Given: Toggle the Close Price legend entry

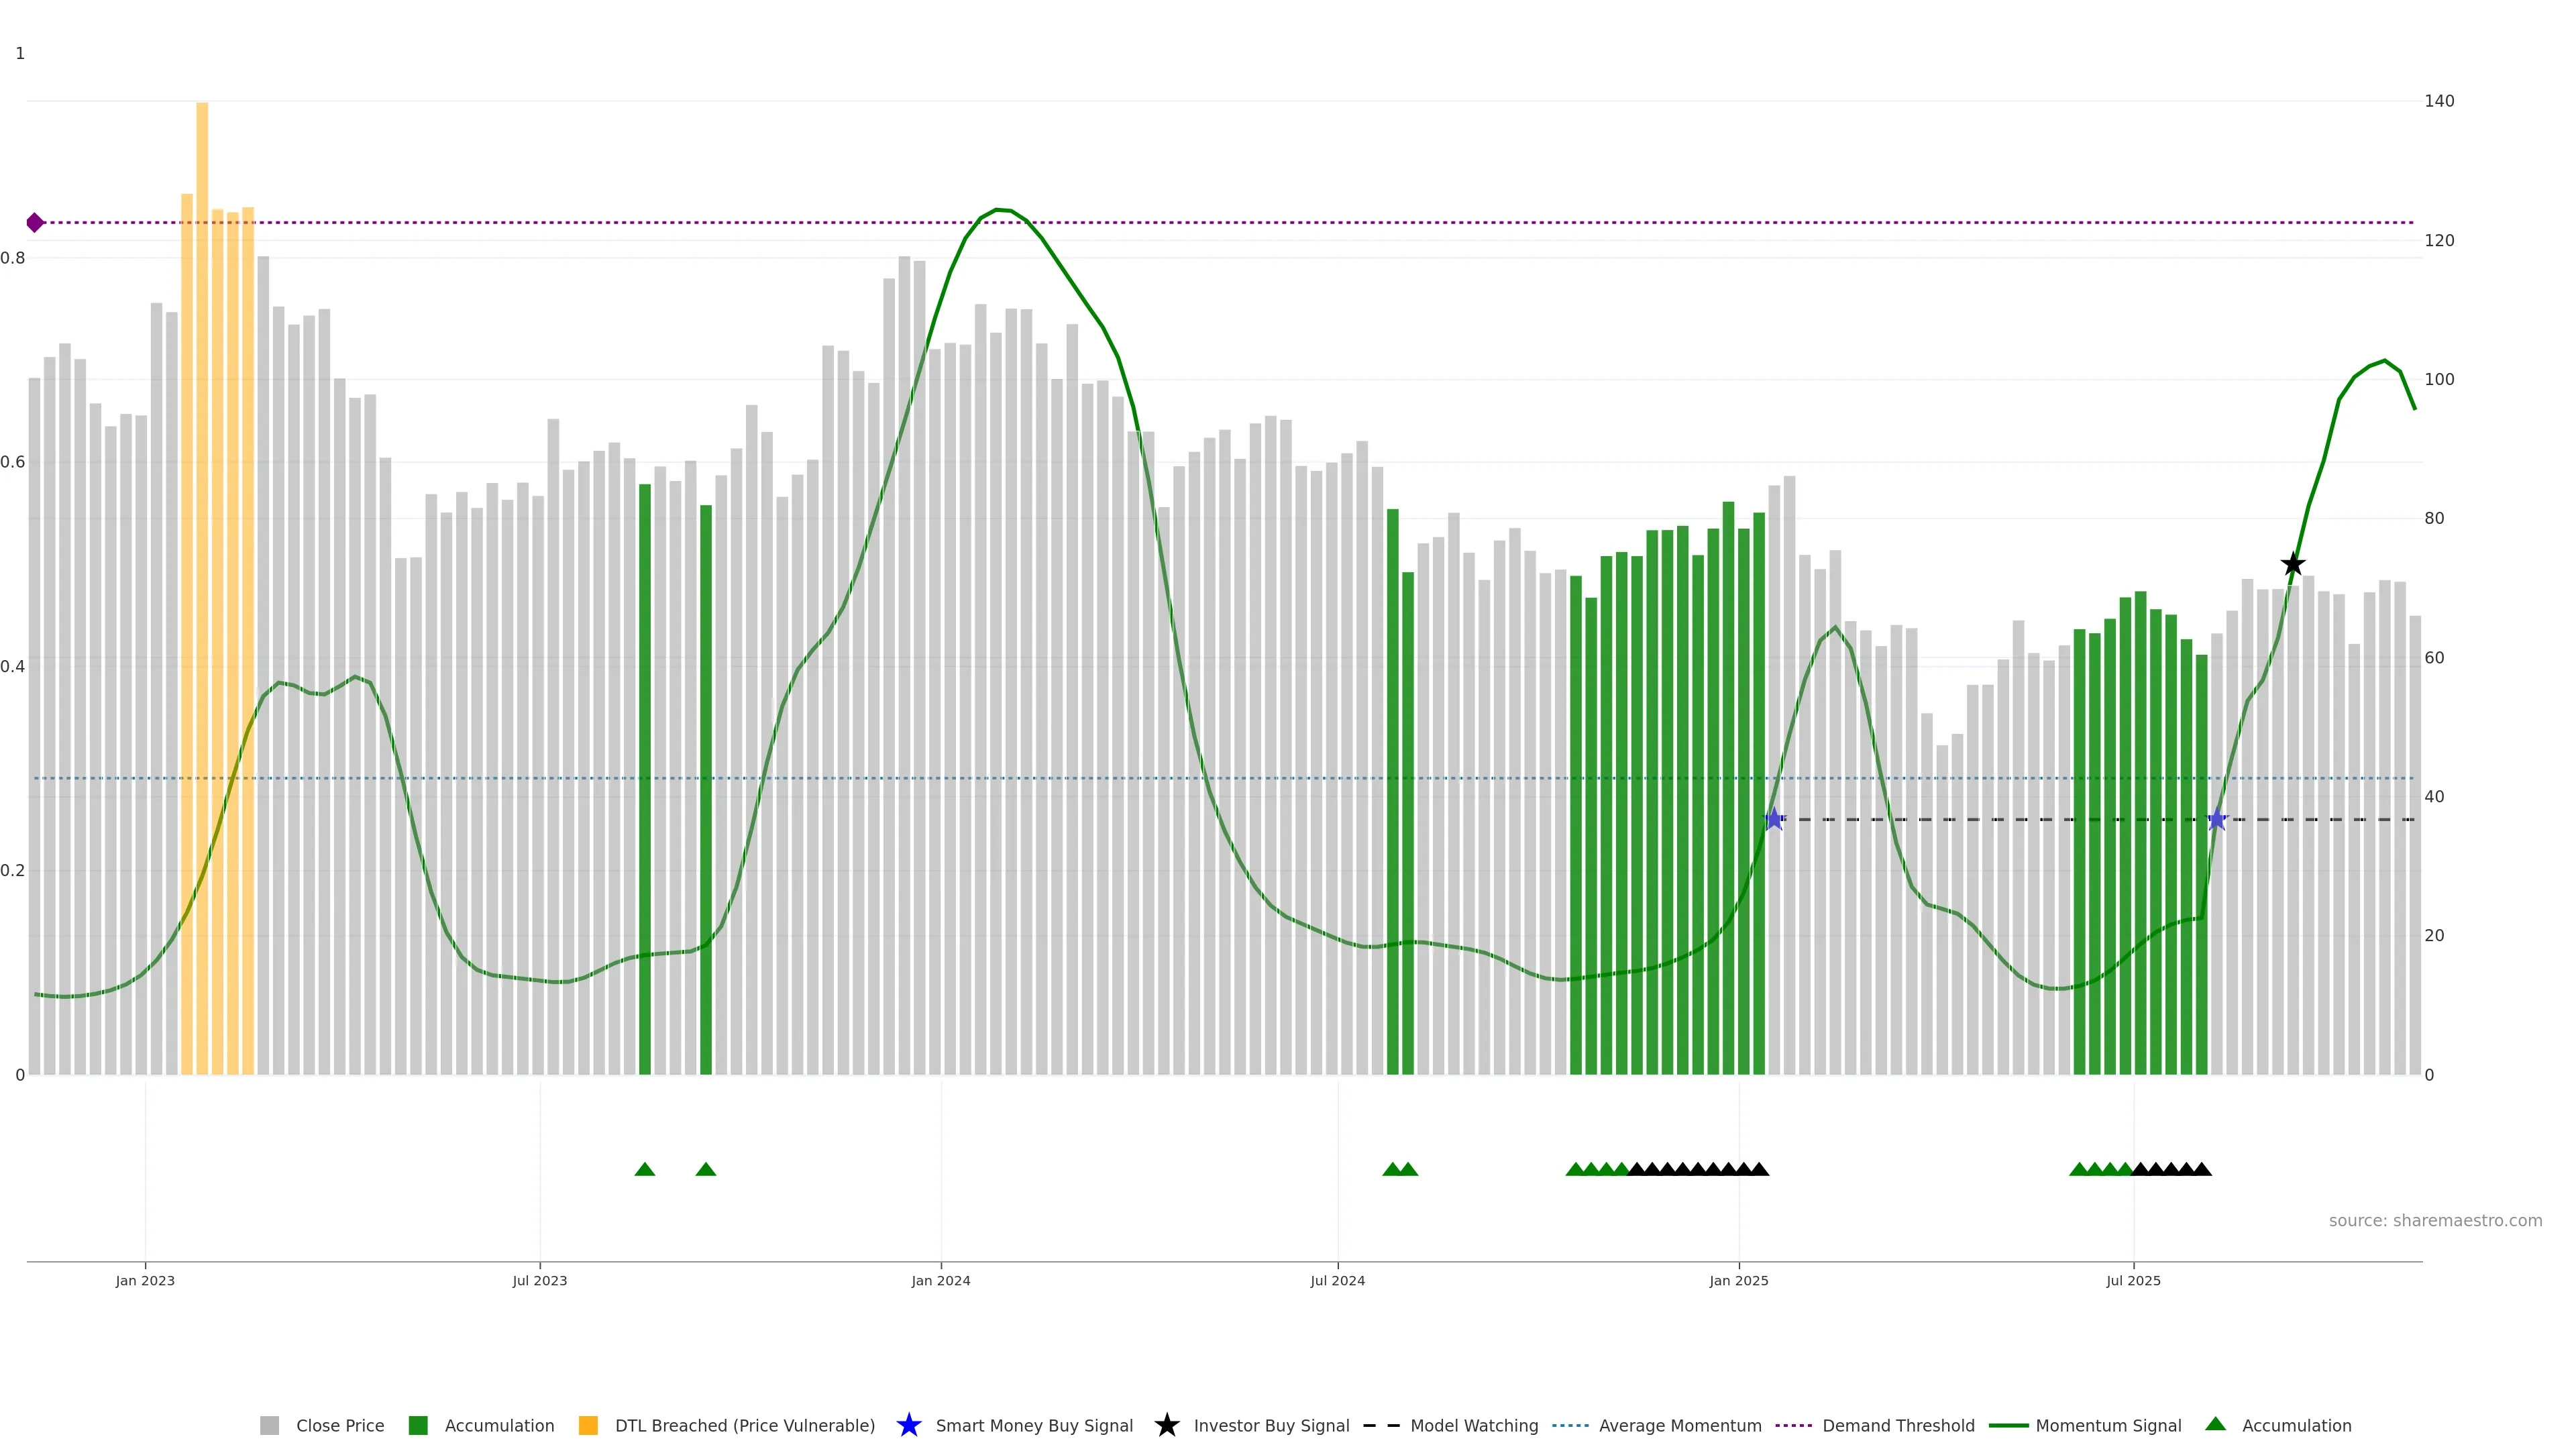Looking at the screenshot, I should pos(339,1425).
